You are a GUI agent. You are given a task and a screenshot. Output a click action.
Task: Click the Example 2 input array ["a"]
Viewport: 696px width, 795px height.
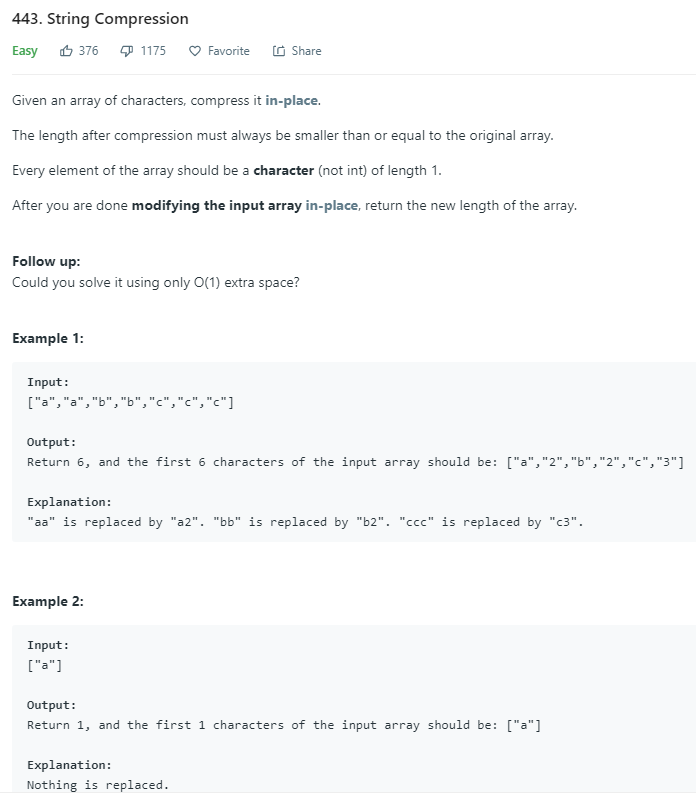[45, 665]
